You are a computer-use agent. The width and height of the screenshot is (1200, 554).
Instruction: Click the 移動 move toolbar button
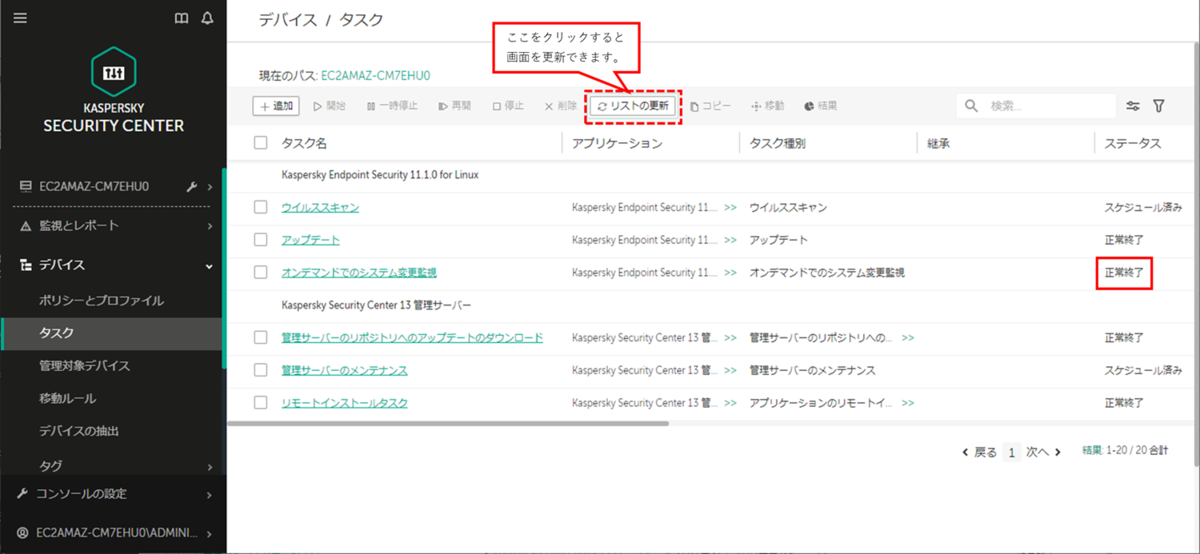(767, 105)
